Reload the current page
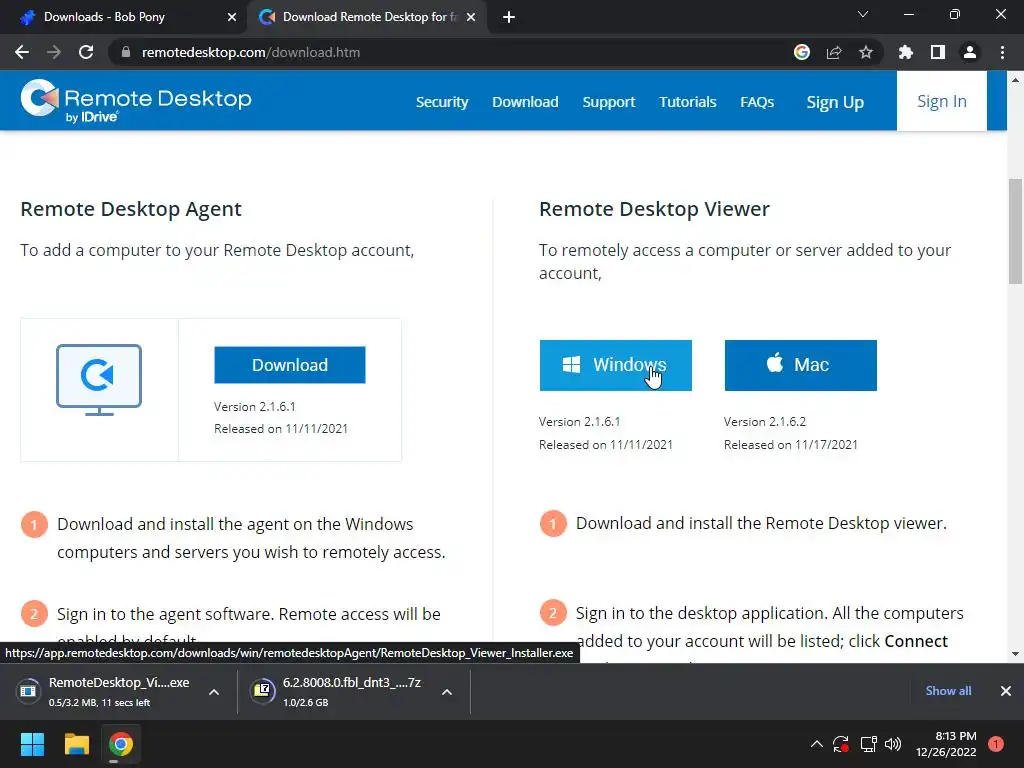Screen dimensions: 1024x768 click(x=86, y=52)
